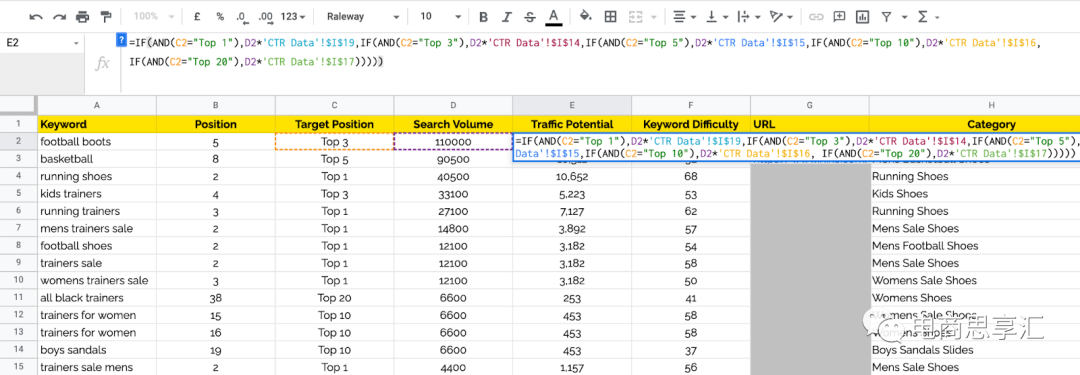Select the cell 'boys sandals'
The width and height of the screenshot is (1080, 375).
click(96, 350)
